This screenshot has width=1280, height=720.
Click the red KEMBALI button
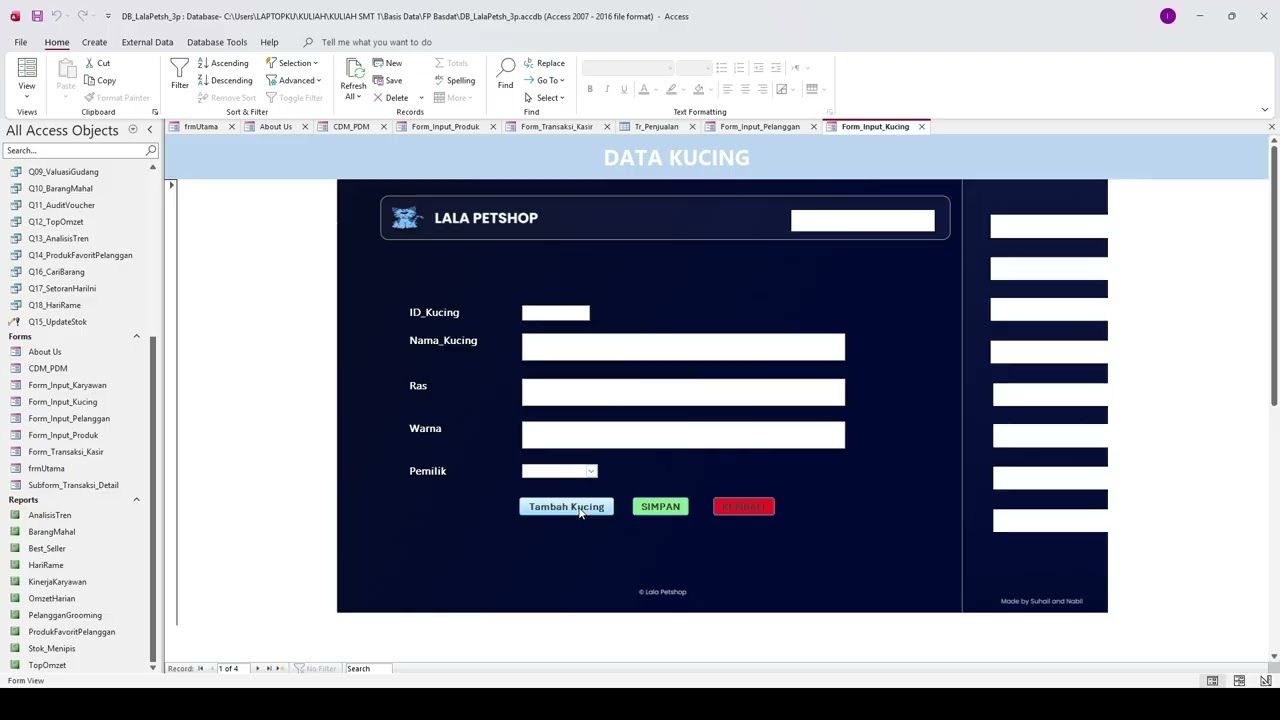pyautogui.click(x=744, y=507)
